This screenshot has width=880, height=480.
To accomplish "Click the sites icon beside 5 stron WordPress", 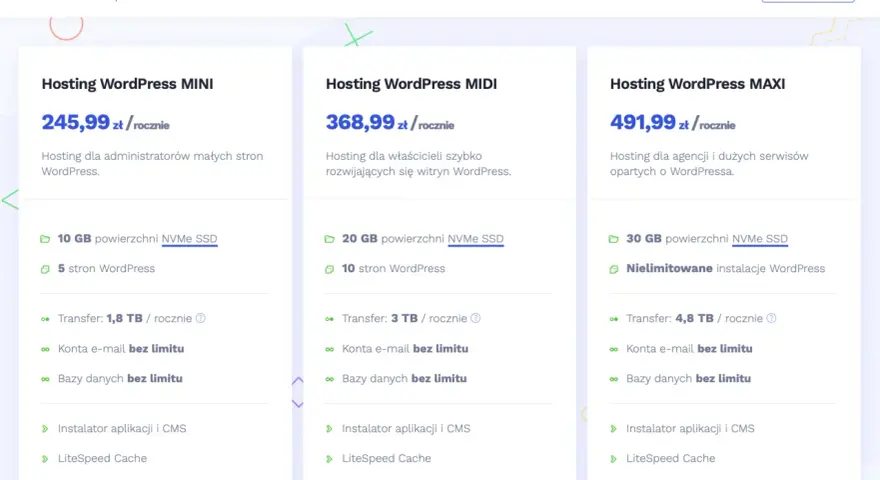I will coord(45,269).
